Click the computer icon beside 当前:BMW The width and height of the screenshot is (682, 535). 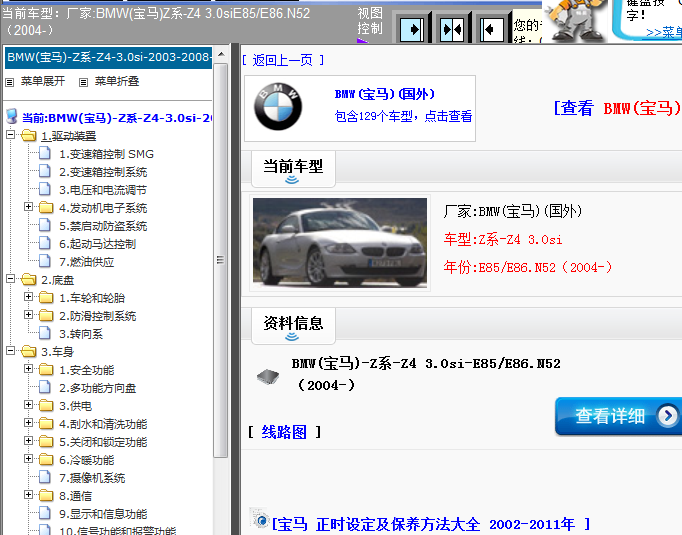point(12,117)
